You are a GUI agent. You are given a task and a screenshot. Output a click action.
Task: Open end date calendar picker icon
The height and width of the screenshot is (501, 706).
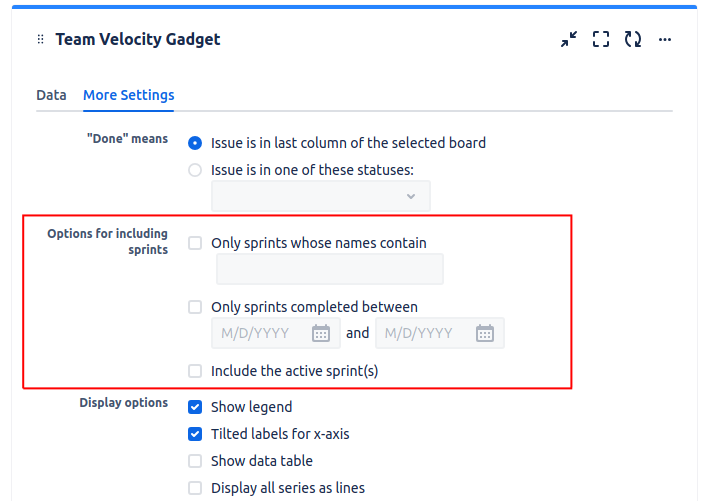[x=485, y=333]
